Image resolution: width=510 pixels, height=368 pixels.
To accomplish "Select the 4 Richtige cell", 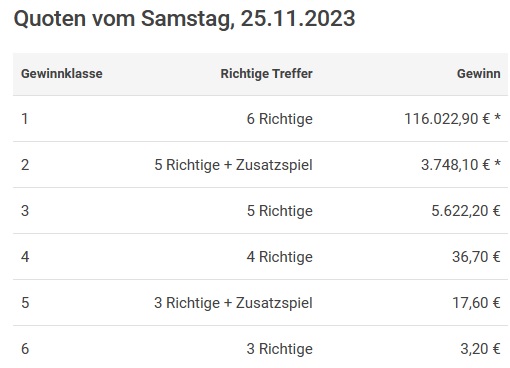I will pyautogui.click(x=280, y=257).
